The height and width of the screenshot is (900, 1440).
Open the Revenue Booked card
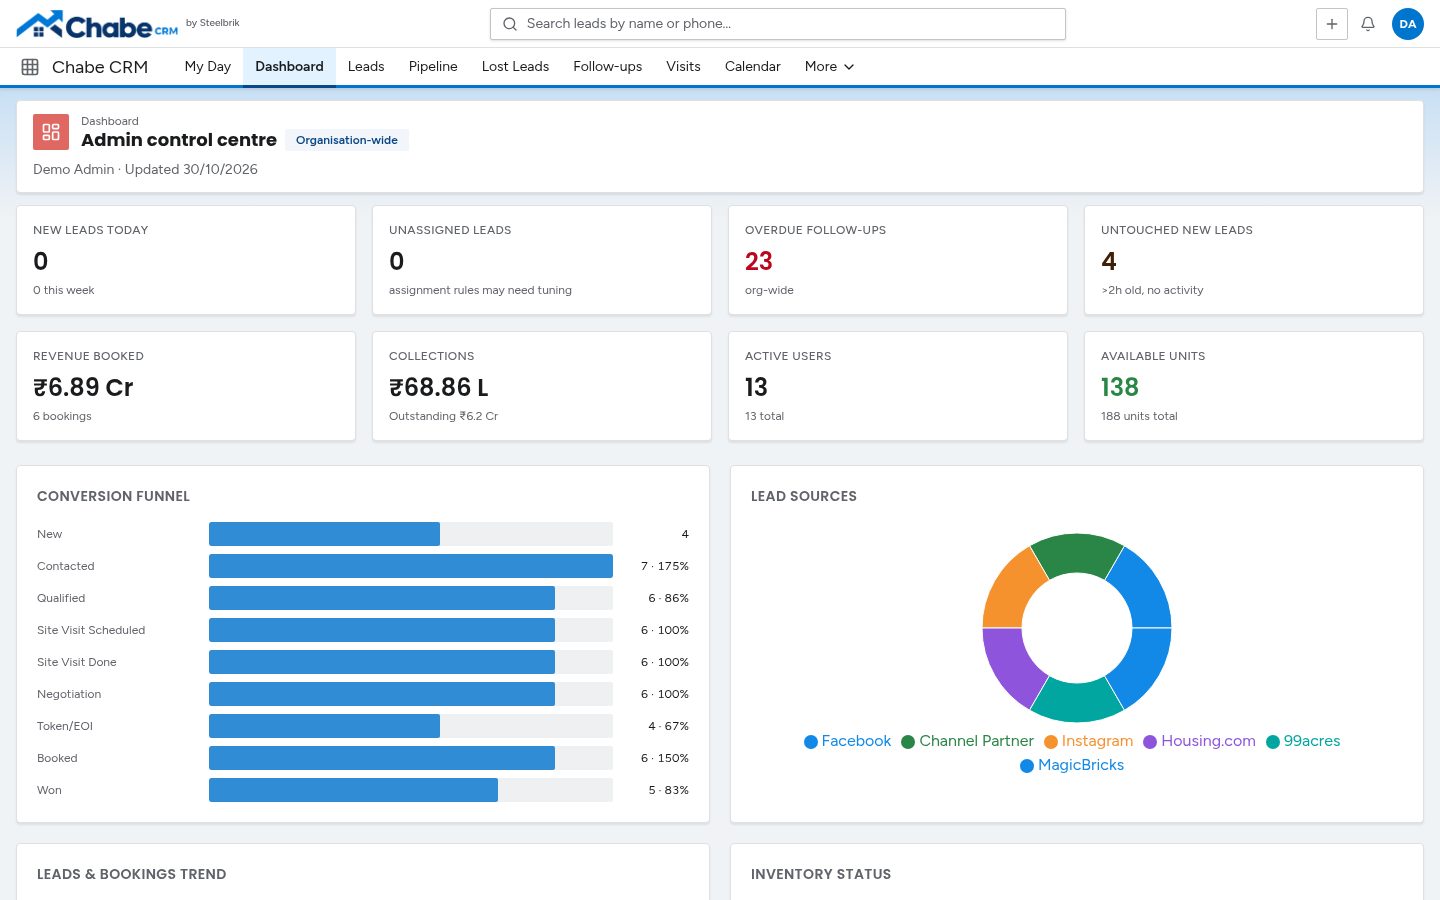(x=186, y=386)
